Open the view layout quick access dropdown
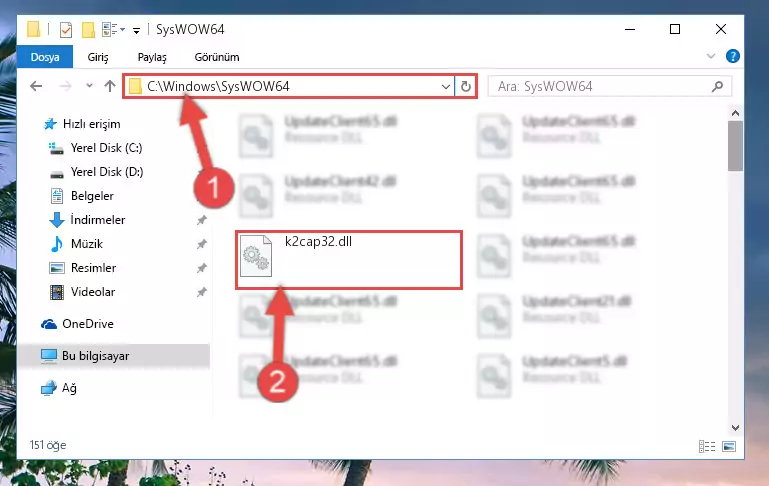769x486 pixels. pyautogui.click(x=113, y=30)
